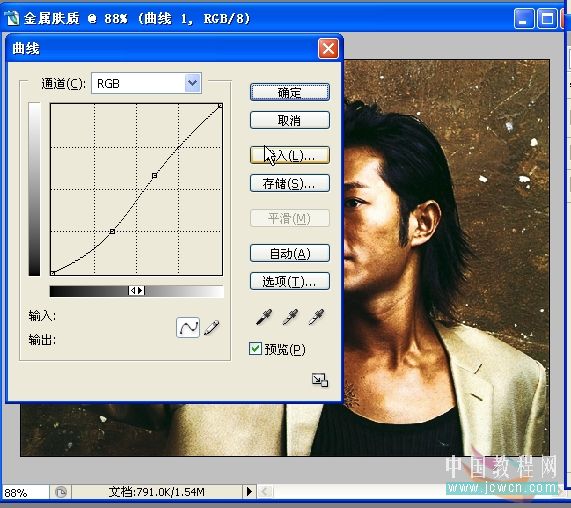The image size is (571, 508).
Task: Toggle the gradient bar direction arrows
Action: click(x=137, y=290)
